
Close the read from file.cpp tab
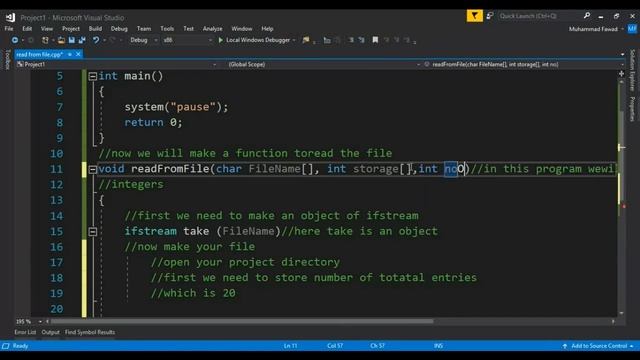pos(78,54)
